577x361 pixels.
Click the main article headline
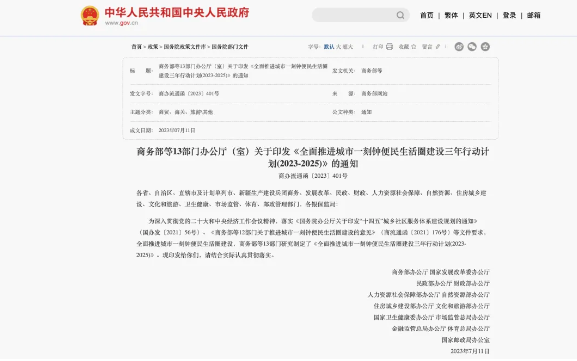(x=313, y=157)
